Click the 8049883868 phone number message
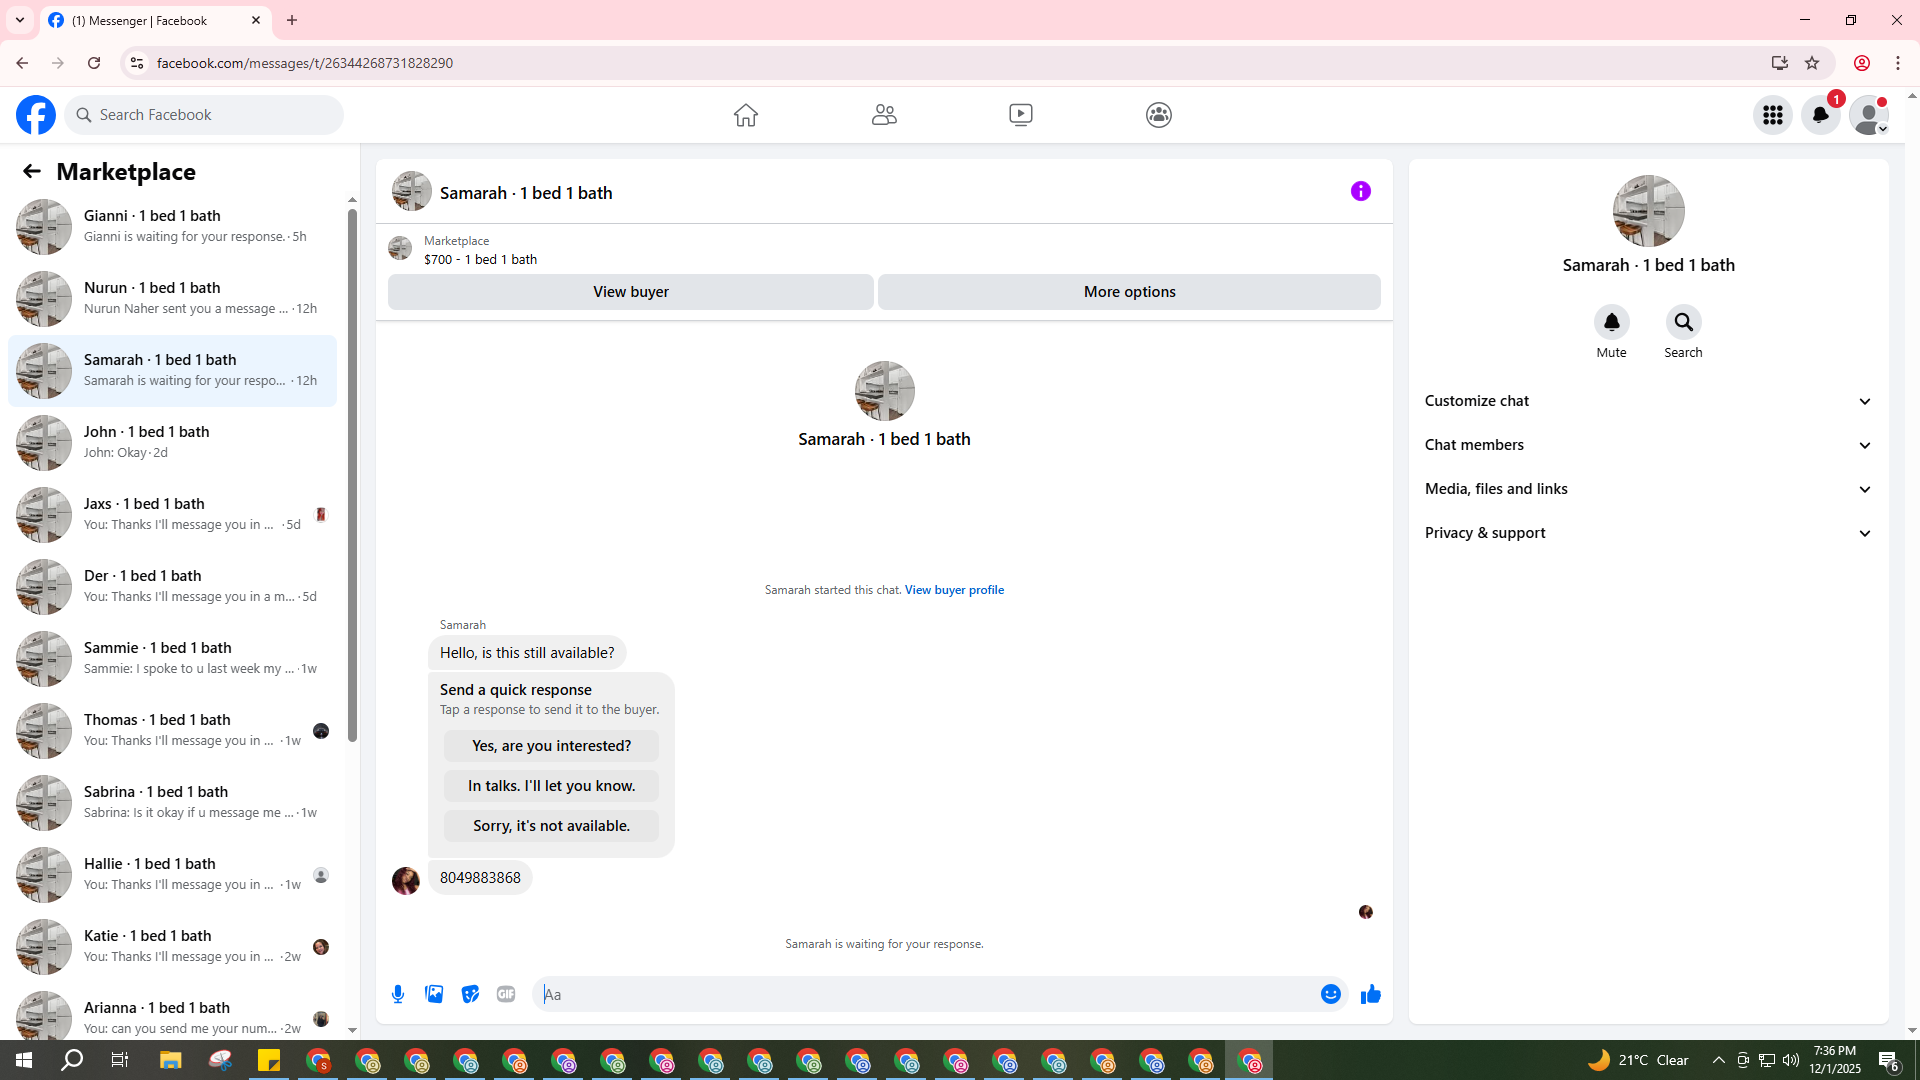This screenshot has width=1920, height=1080. pos(480,878)
